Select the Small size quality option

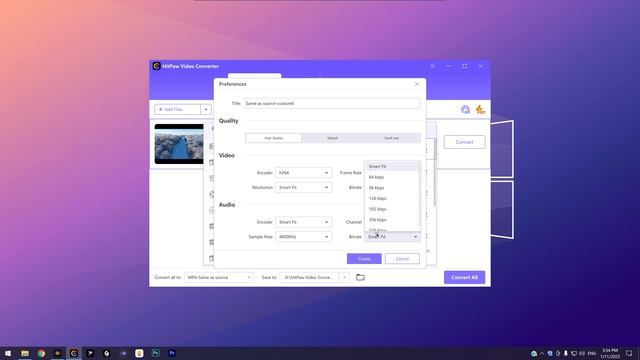coord(391,138)
